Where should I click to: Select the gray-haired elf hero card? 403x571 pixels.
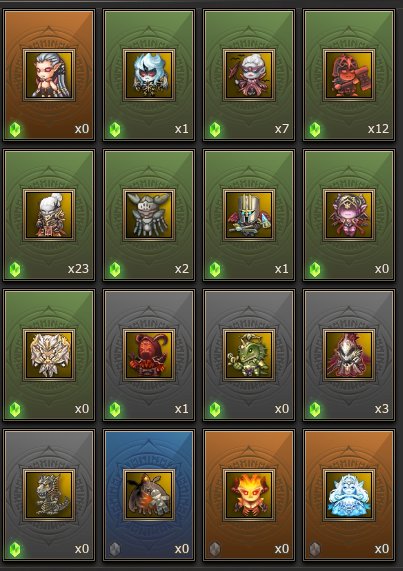[49, 75]
